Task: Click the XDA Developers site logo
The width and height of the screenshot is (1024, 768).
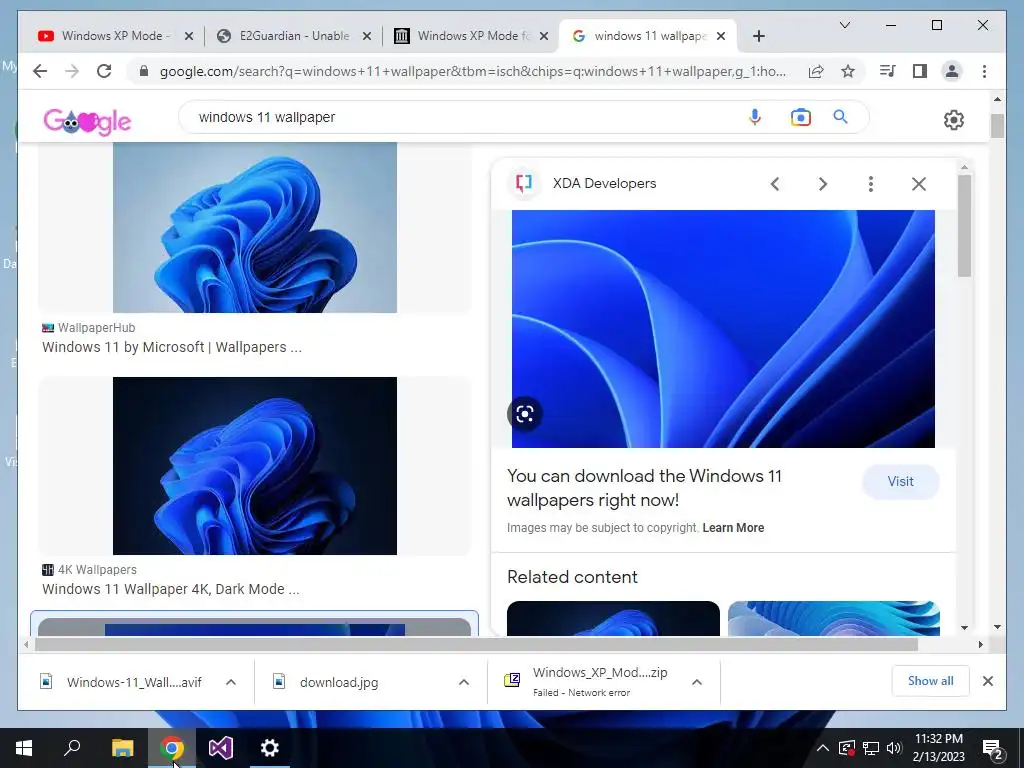Action: tap(524, 184)
